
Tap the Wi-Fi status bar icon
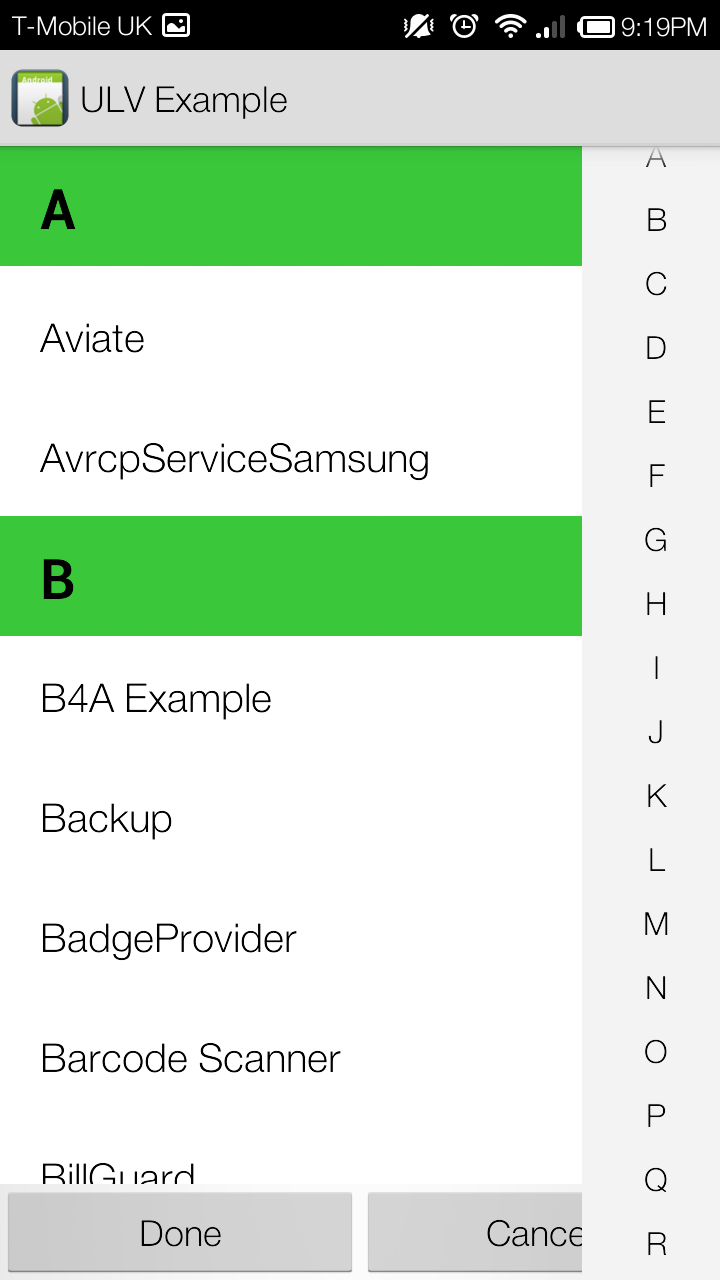coord(510,26)
